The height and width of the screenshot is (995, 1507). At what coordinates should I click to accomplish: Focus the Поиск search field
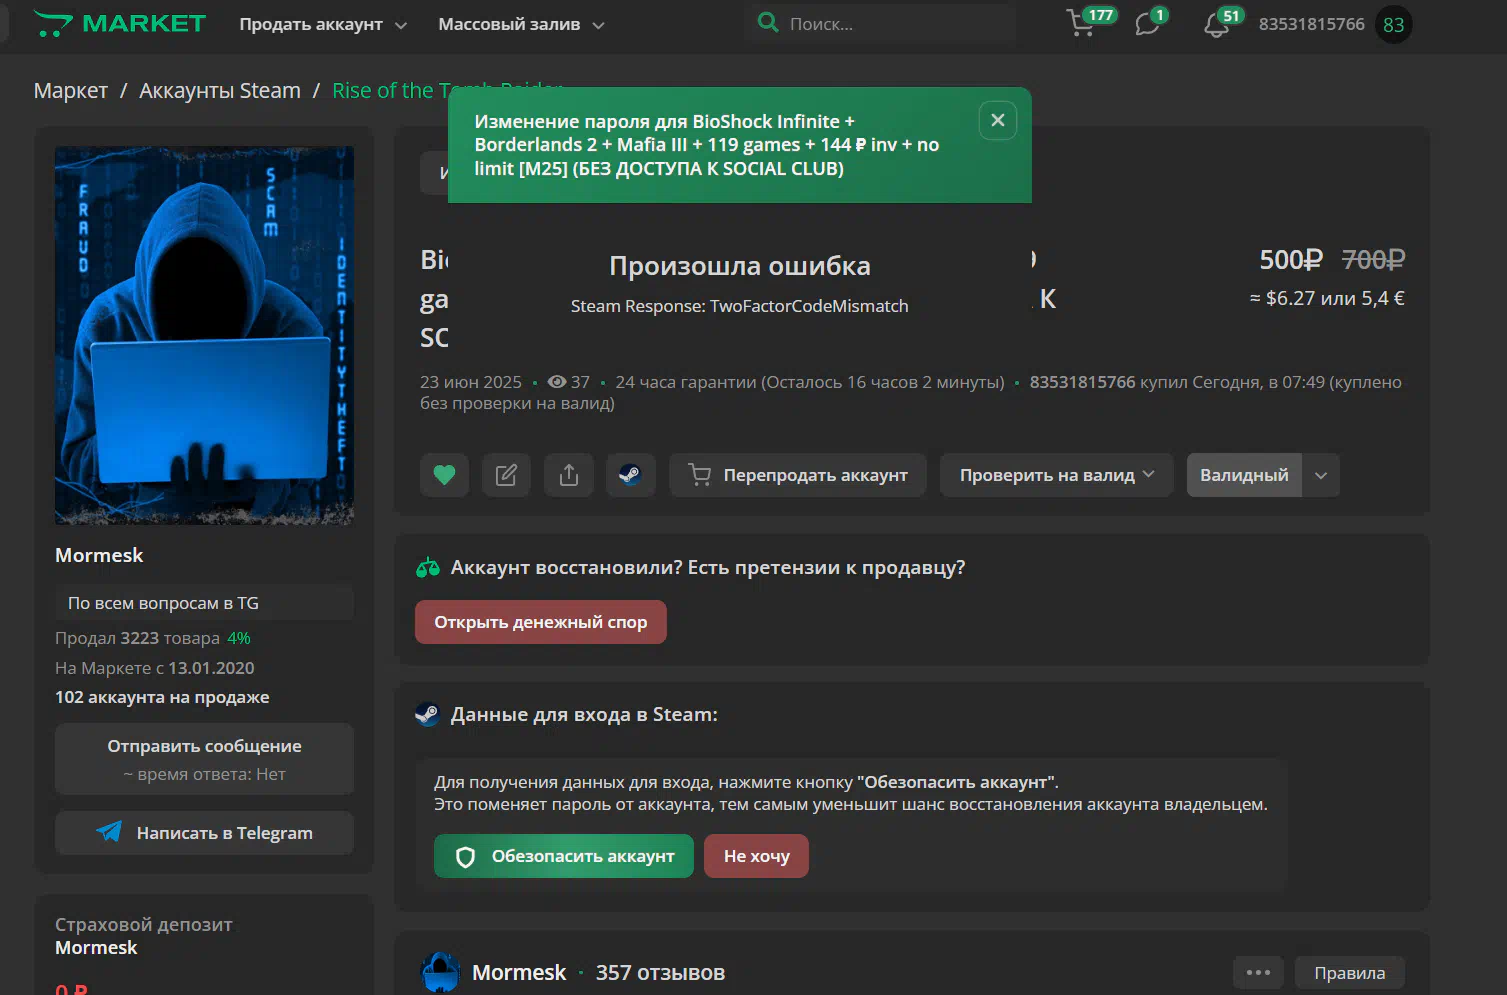(x=880, y=23)
